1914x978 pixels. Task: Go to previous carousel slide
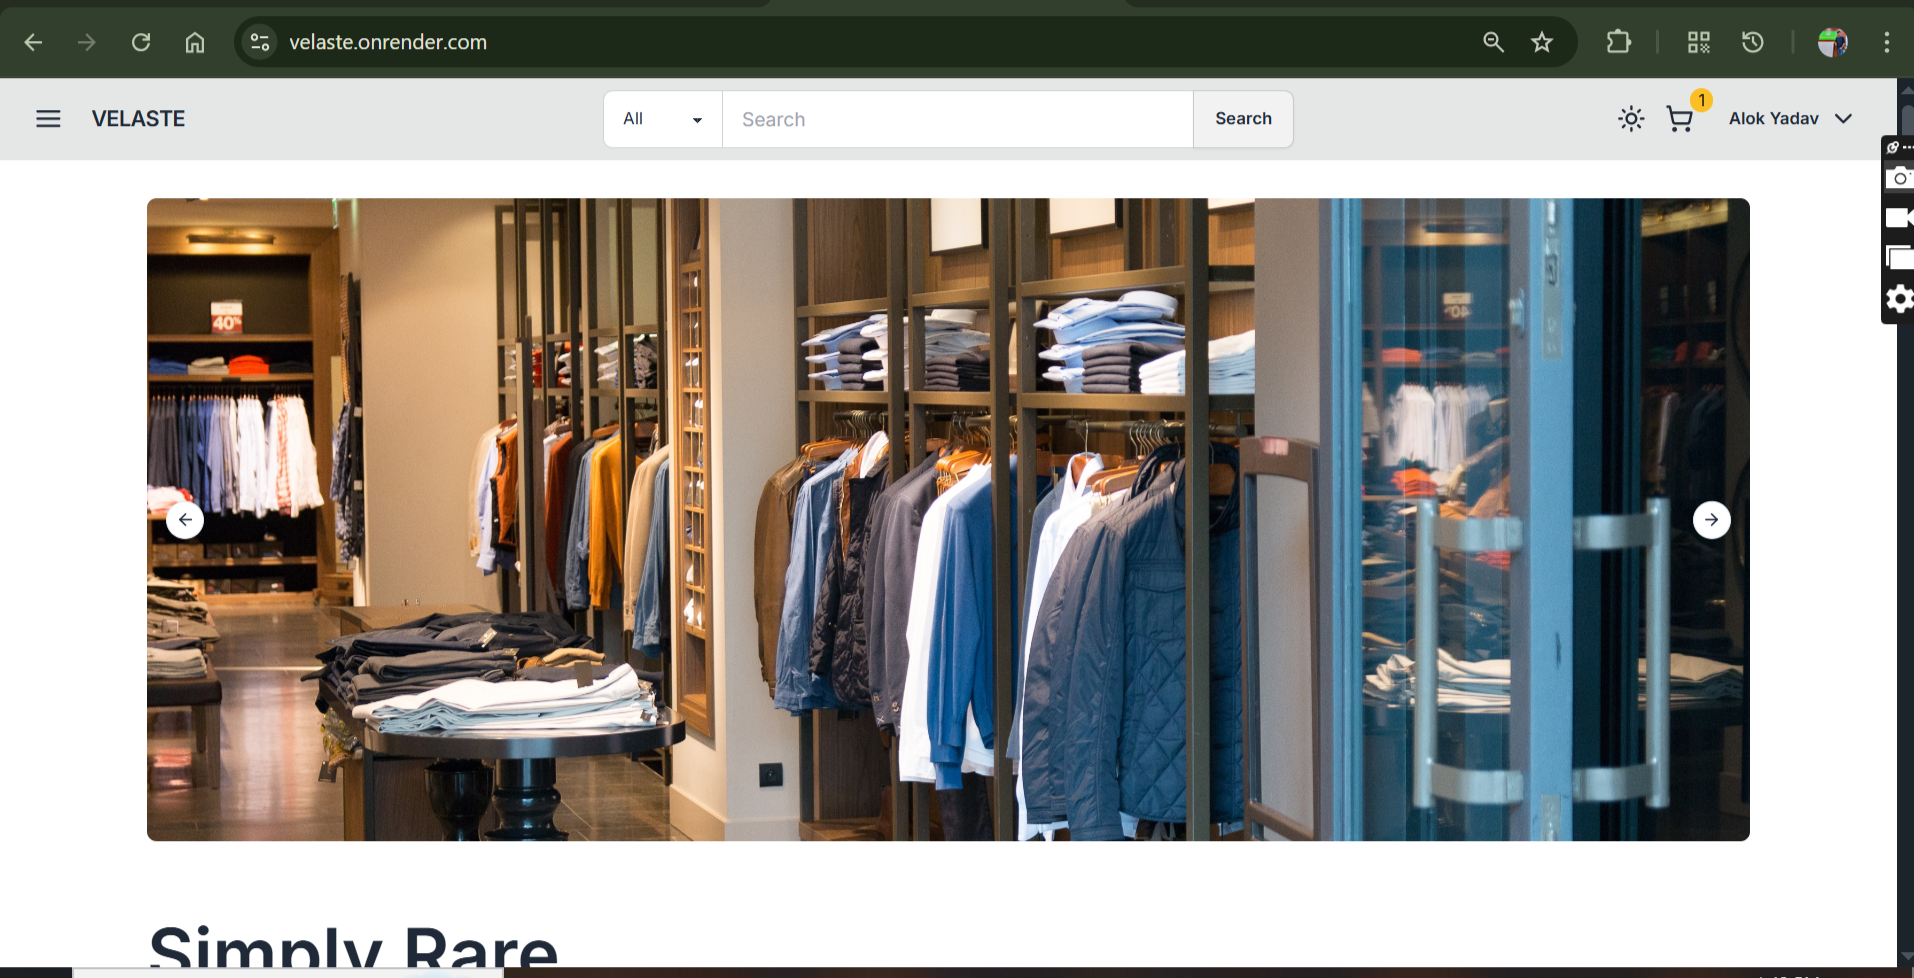point(185,520)
